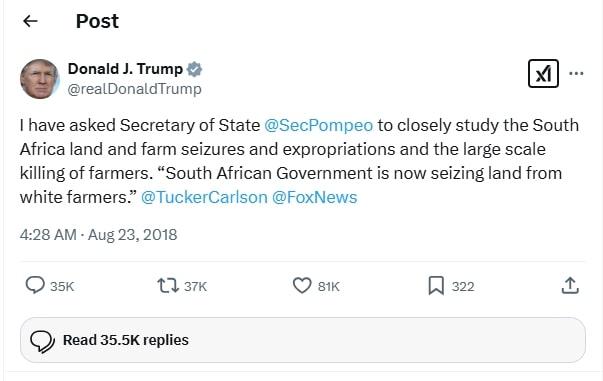This screenshot has width=603, height=381.
Task: Click the 81K likes count
Action: click(x=329, y=287)
